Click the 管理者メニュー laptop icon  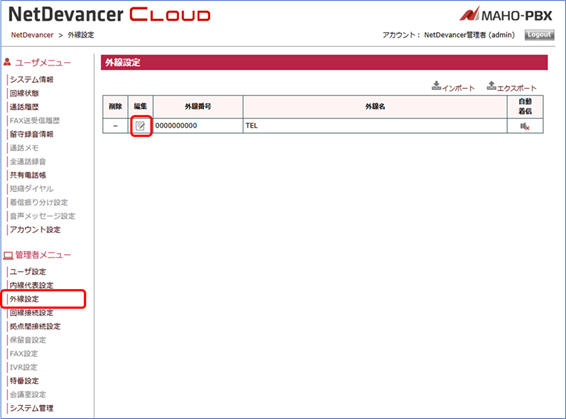8,256
